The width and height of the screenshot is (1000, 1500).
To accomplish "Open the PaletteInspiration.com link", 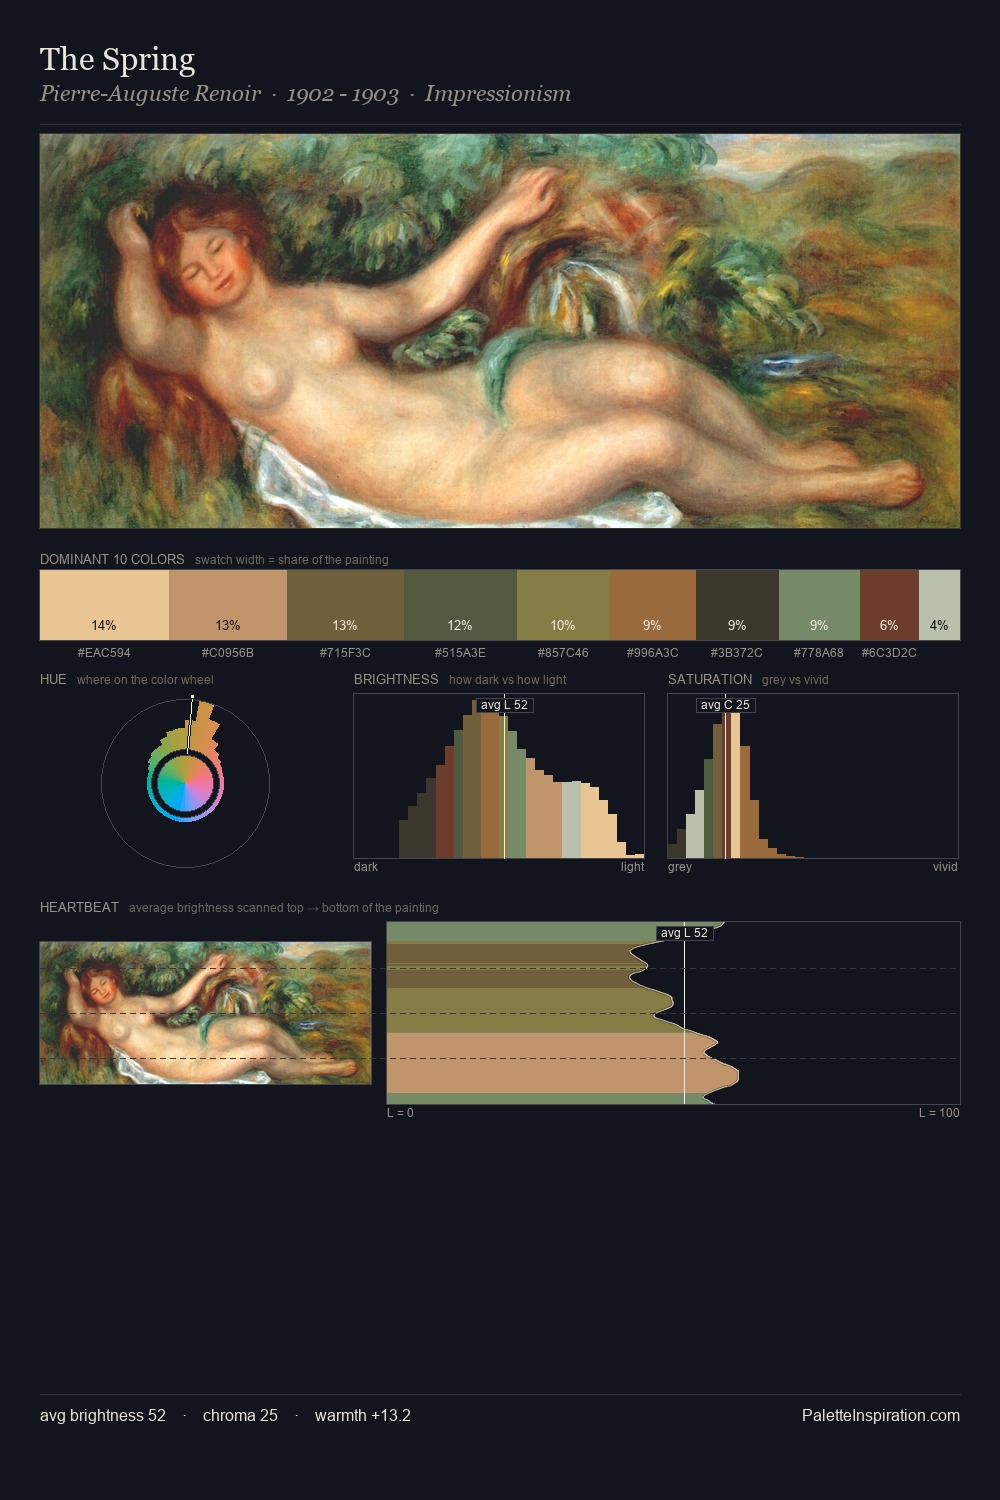I will click(x=881, y=1415).
